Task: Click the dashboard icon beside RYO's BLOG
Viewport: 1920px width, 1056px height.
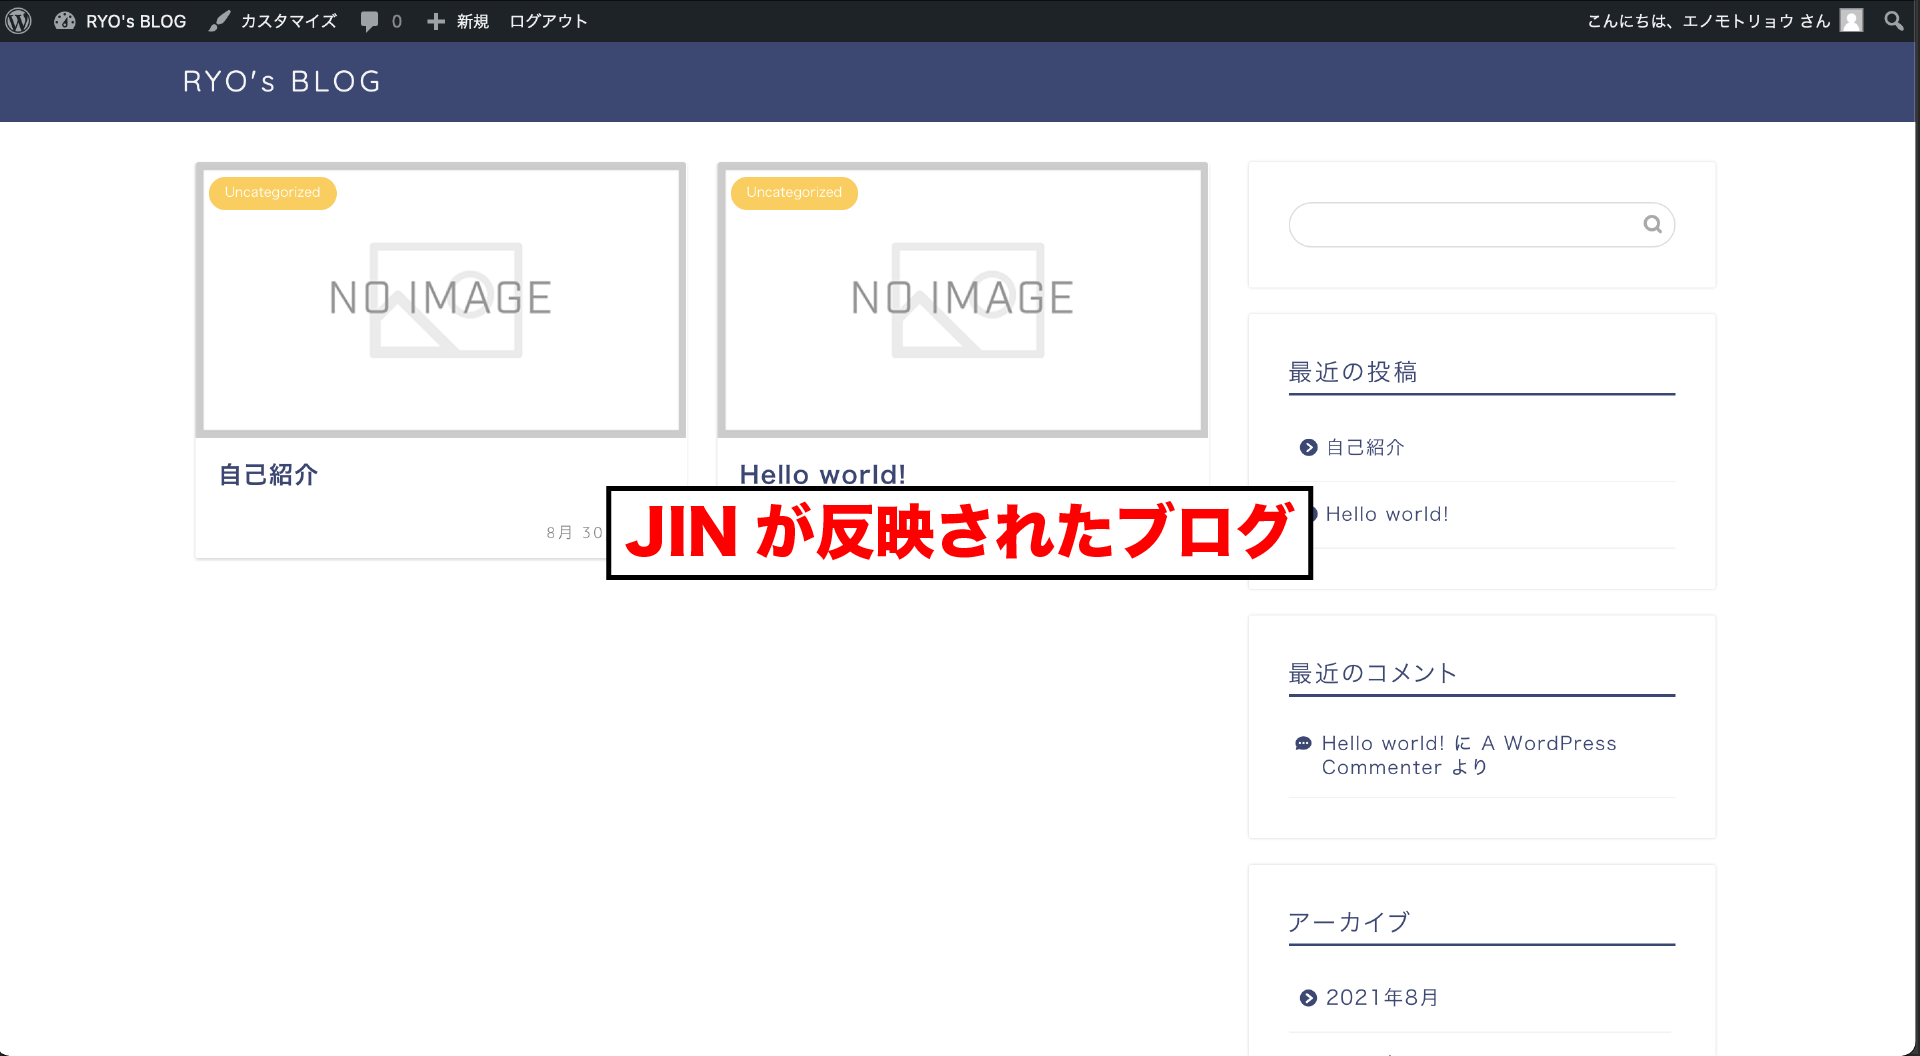Action: pyautogui.click(x=65, y=21)
